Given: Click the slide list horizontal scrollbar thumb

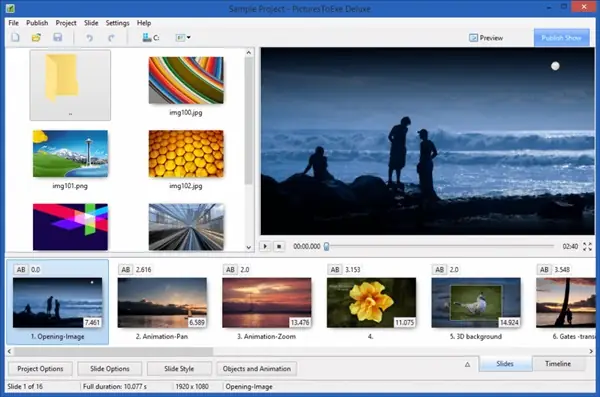Looking at the screenshot, I should [x=113, y=351].
